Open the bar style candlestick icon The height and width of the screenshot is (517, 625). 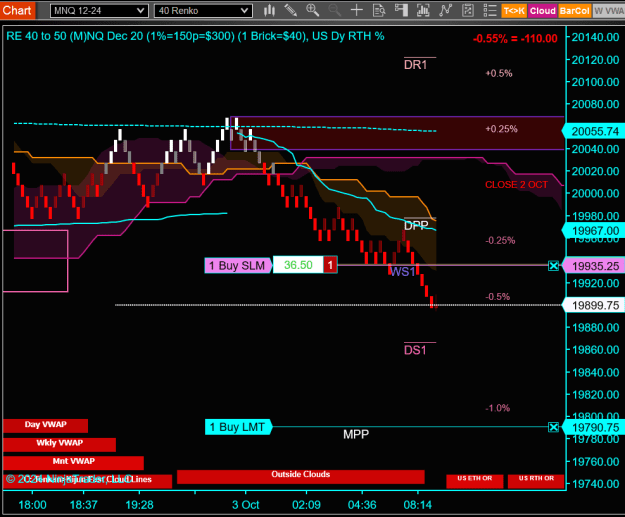point(270,10)
